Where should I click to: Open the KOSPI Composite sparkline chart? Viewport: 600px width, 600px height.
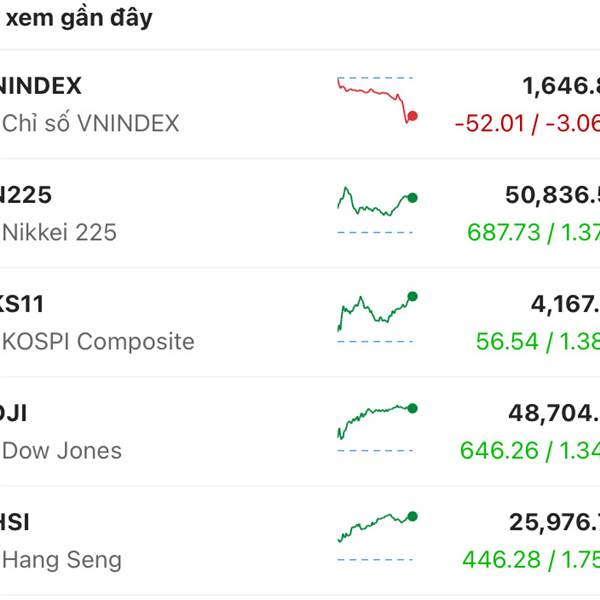[x=376, y=314]
